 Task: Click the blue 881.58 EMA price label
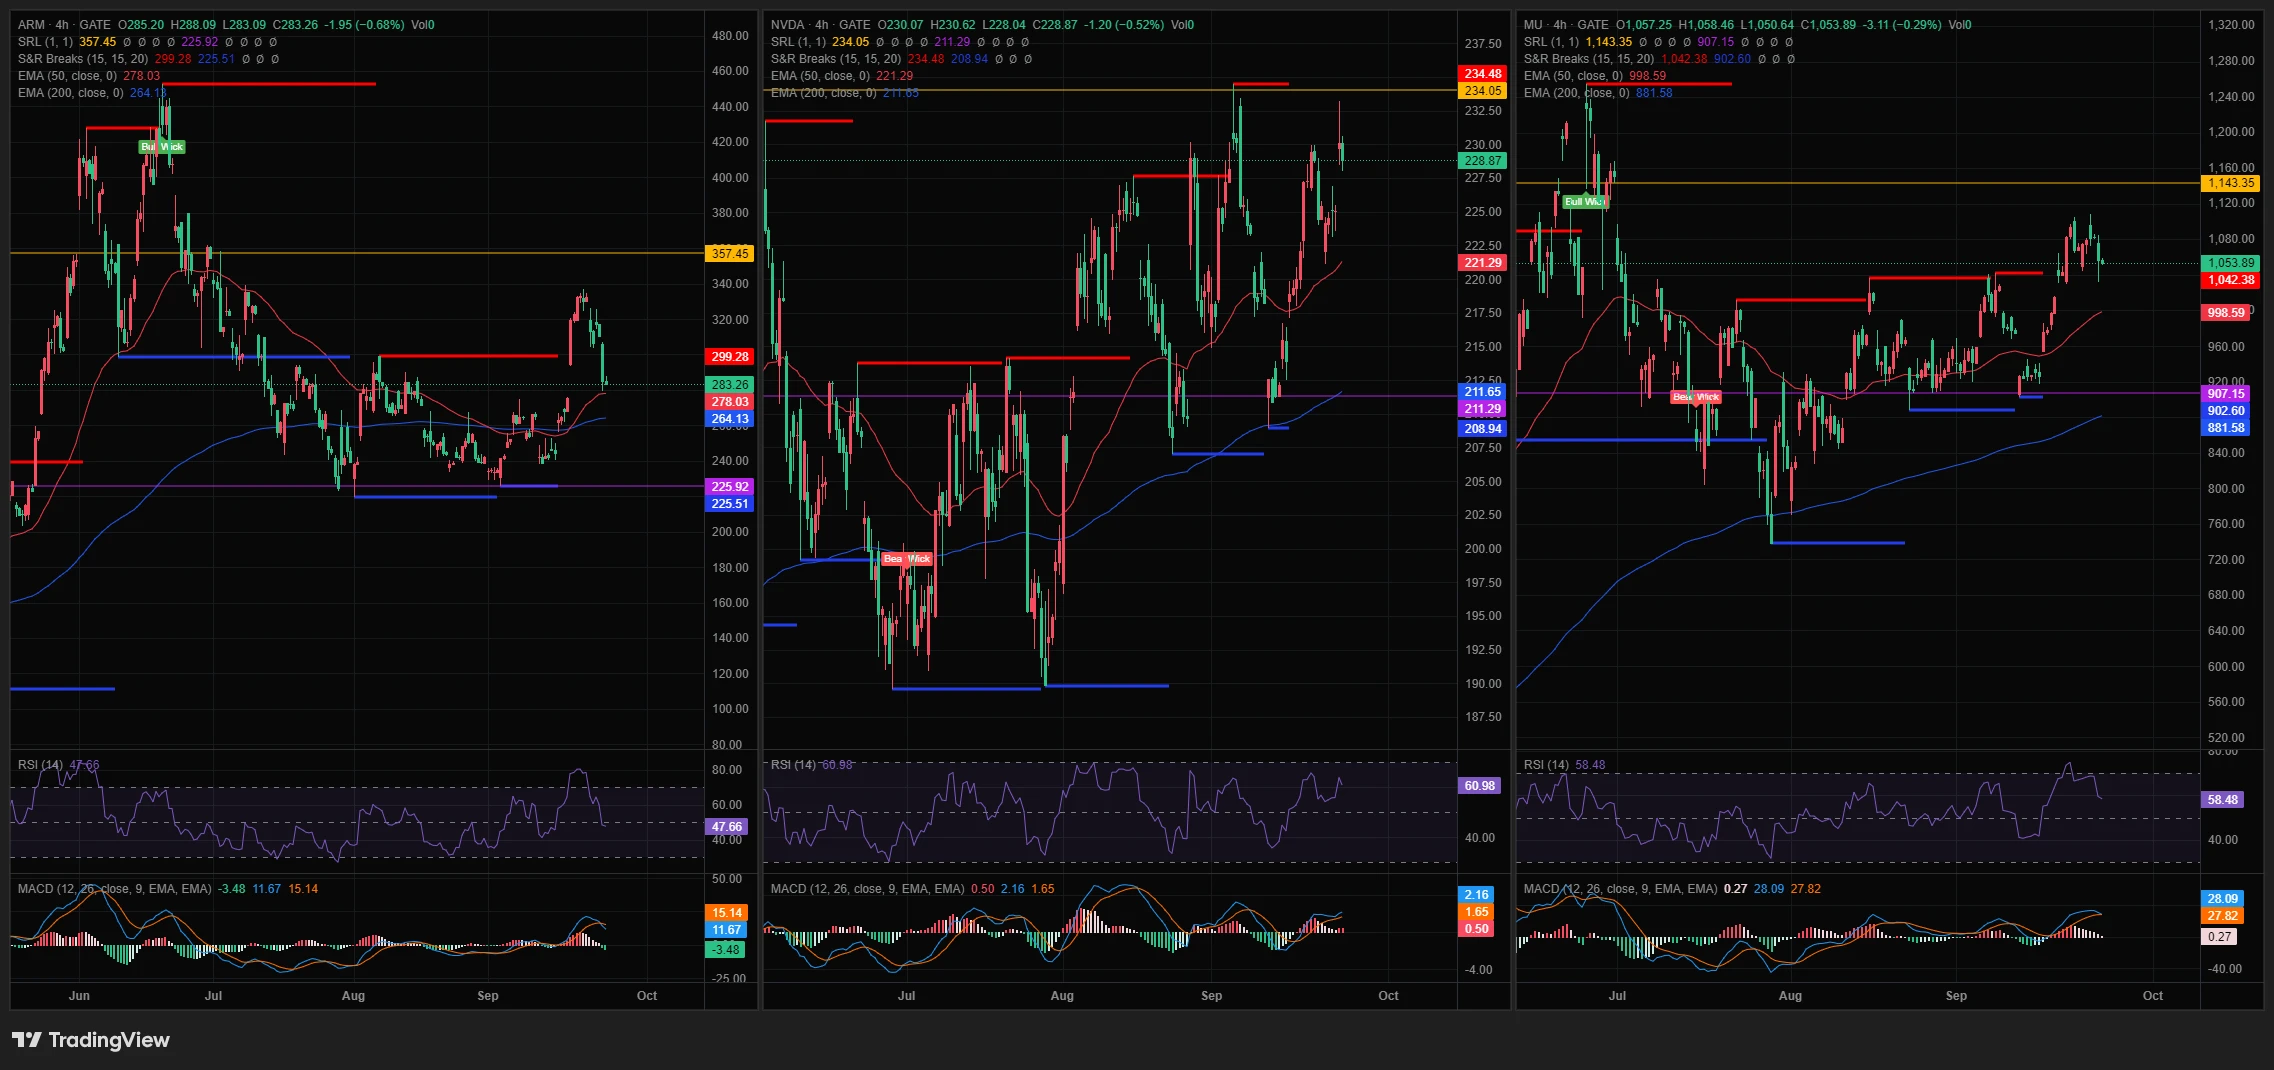2226,428
